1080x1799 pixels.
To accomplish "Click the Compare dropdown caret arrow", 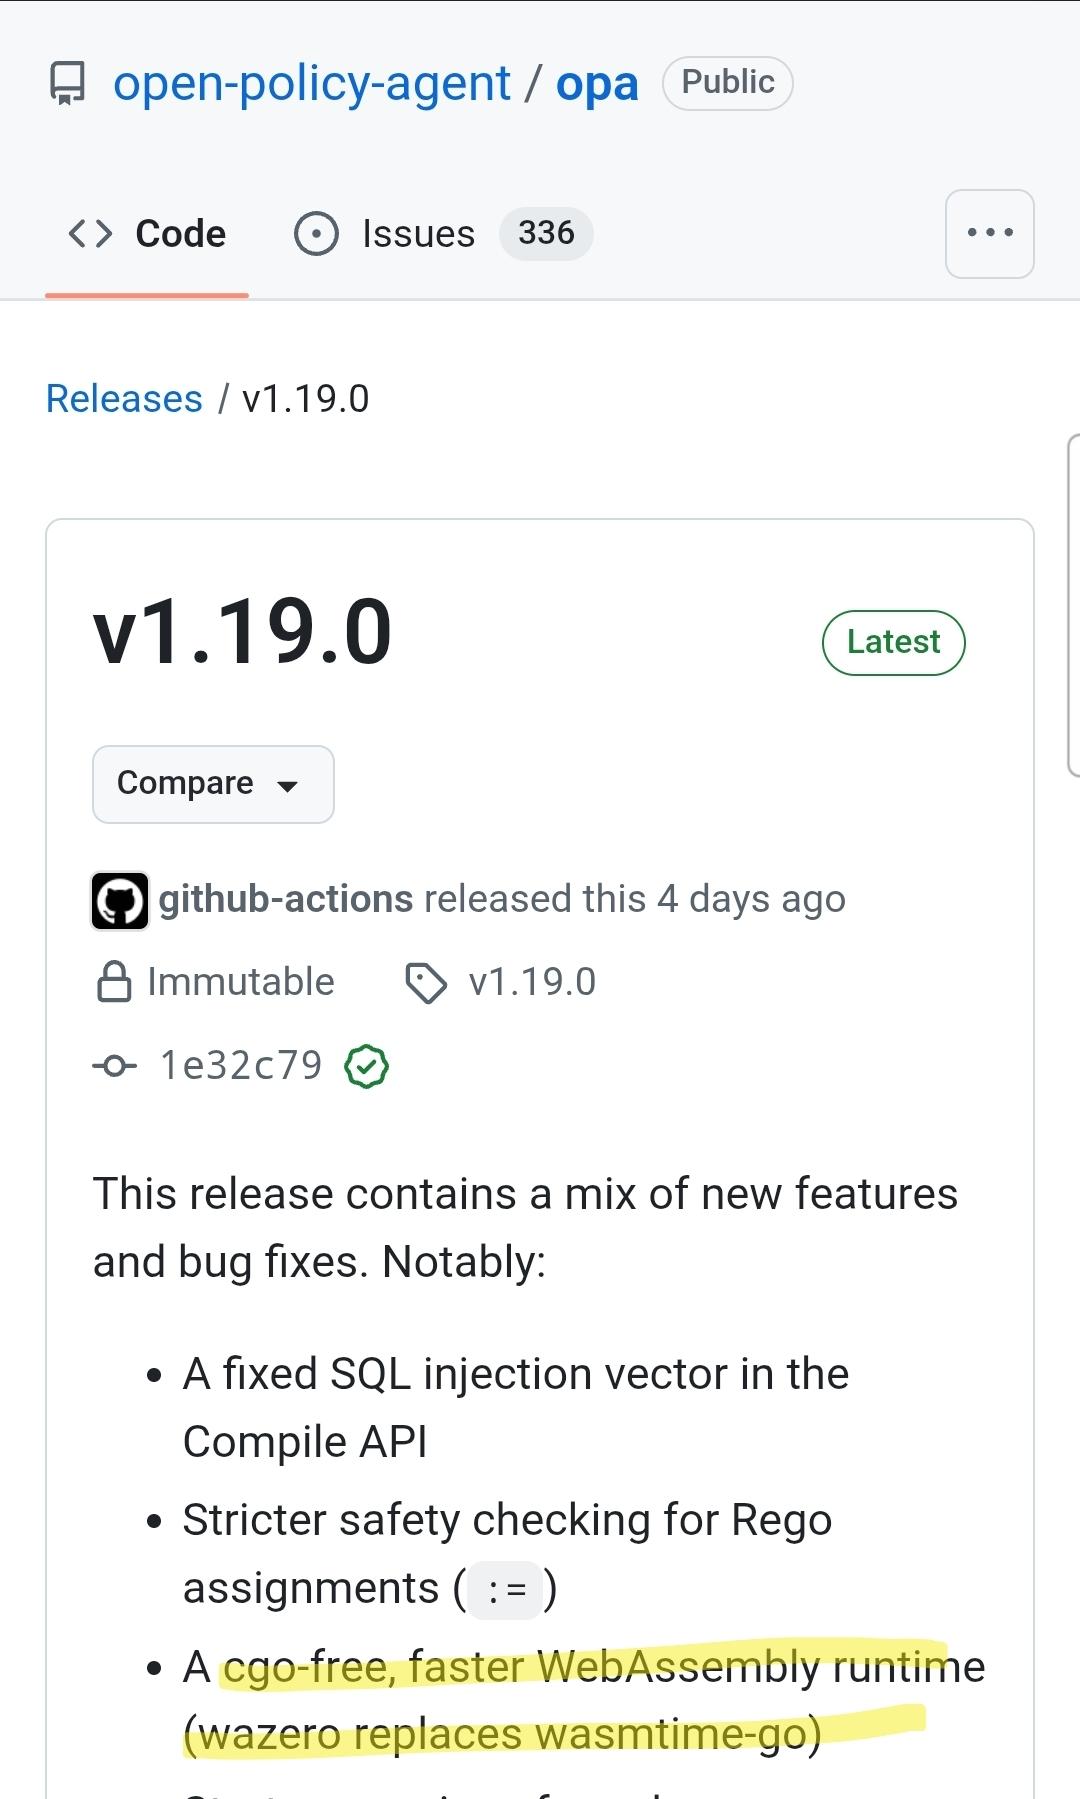I will 287,786.
